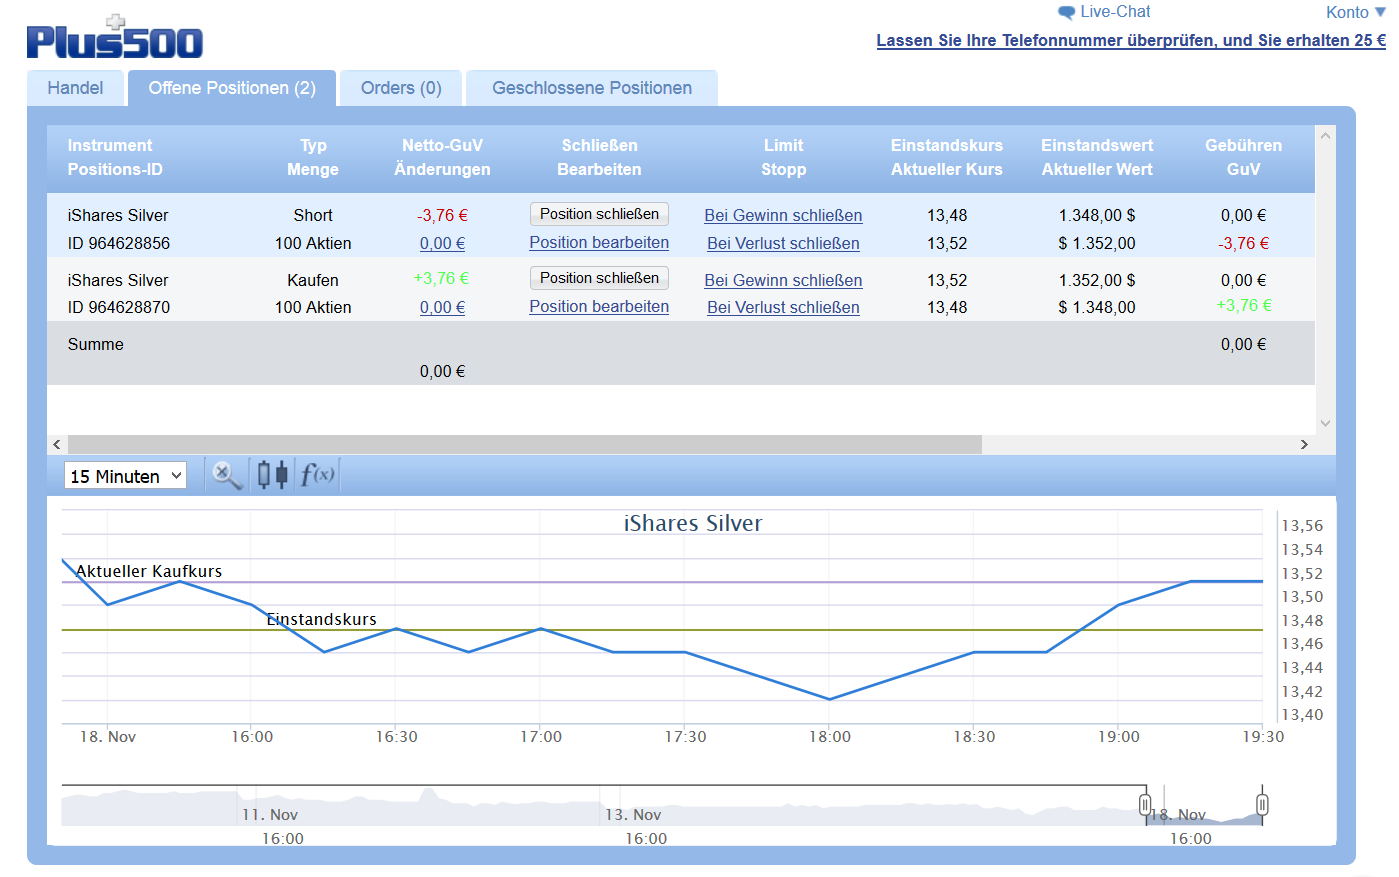The image size is (1399, 877).
Task: Click right handle of chart range slider
Action: (1262, 804)
